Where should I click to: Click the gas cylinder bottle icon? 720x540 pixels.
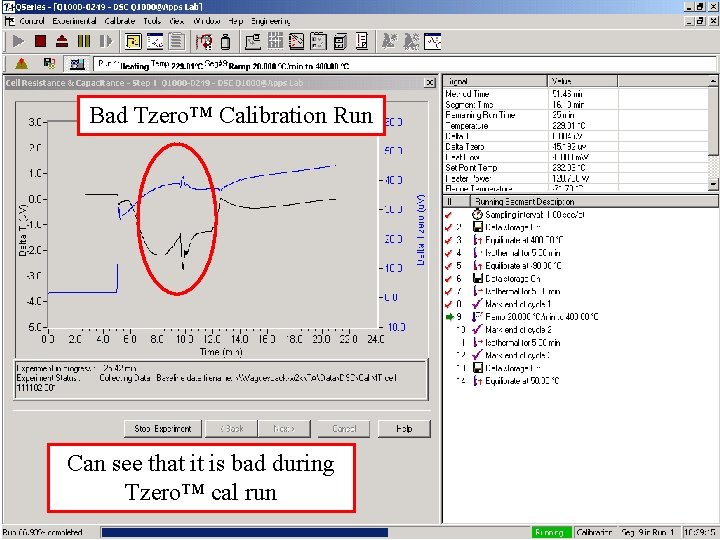225,42
